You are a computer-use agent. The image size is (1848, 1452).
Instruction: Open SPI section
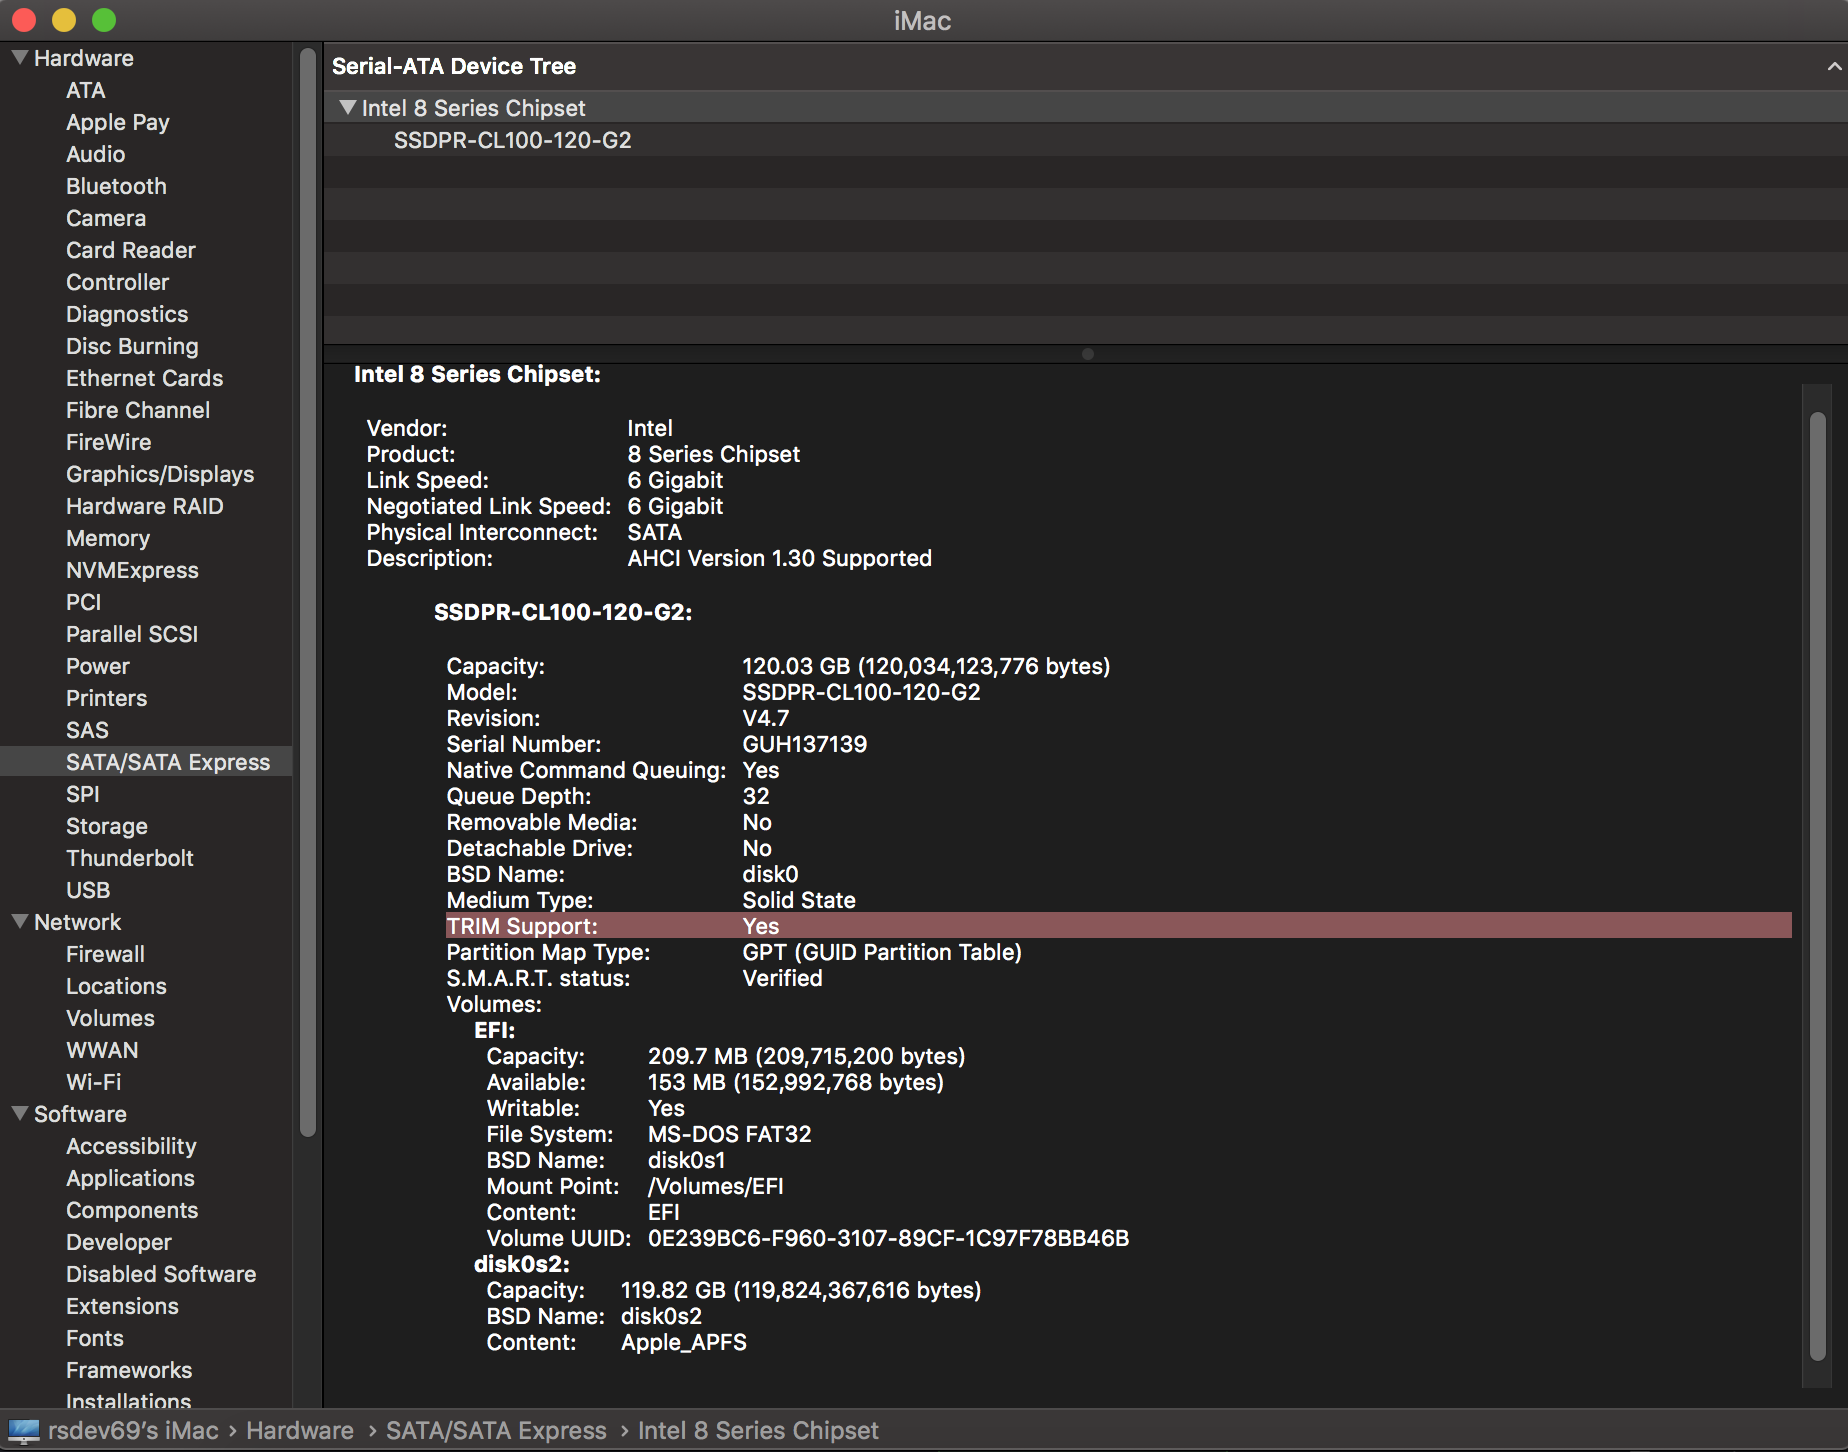(x=82, y=794)
